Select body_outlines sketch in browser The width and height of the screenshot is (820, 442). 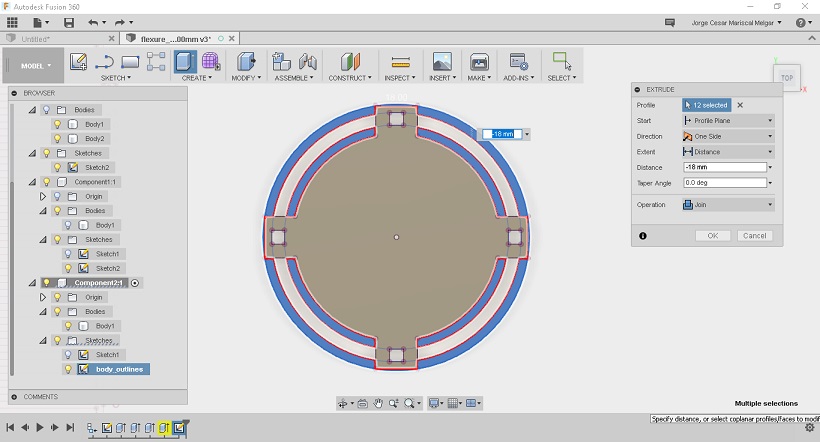click(x=119, y=369)
